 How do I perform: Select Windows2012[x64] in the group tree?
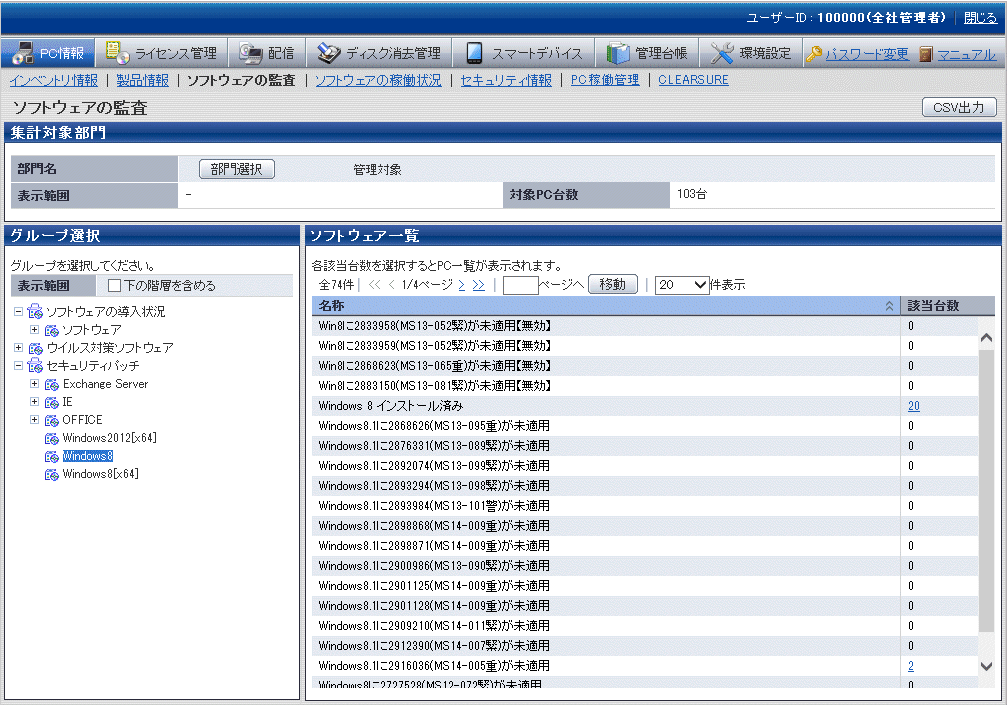point(109,438)
